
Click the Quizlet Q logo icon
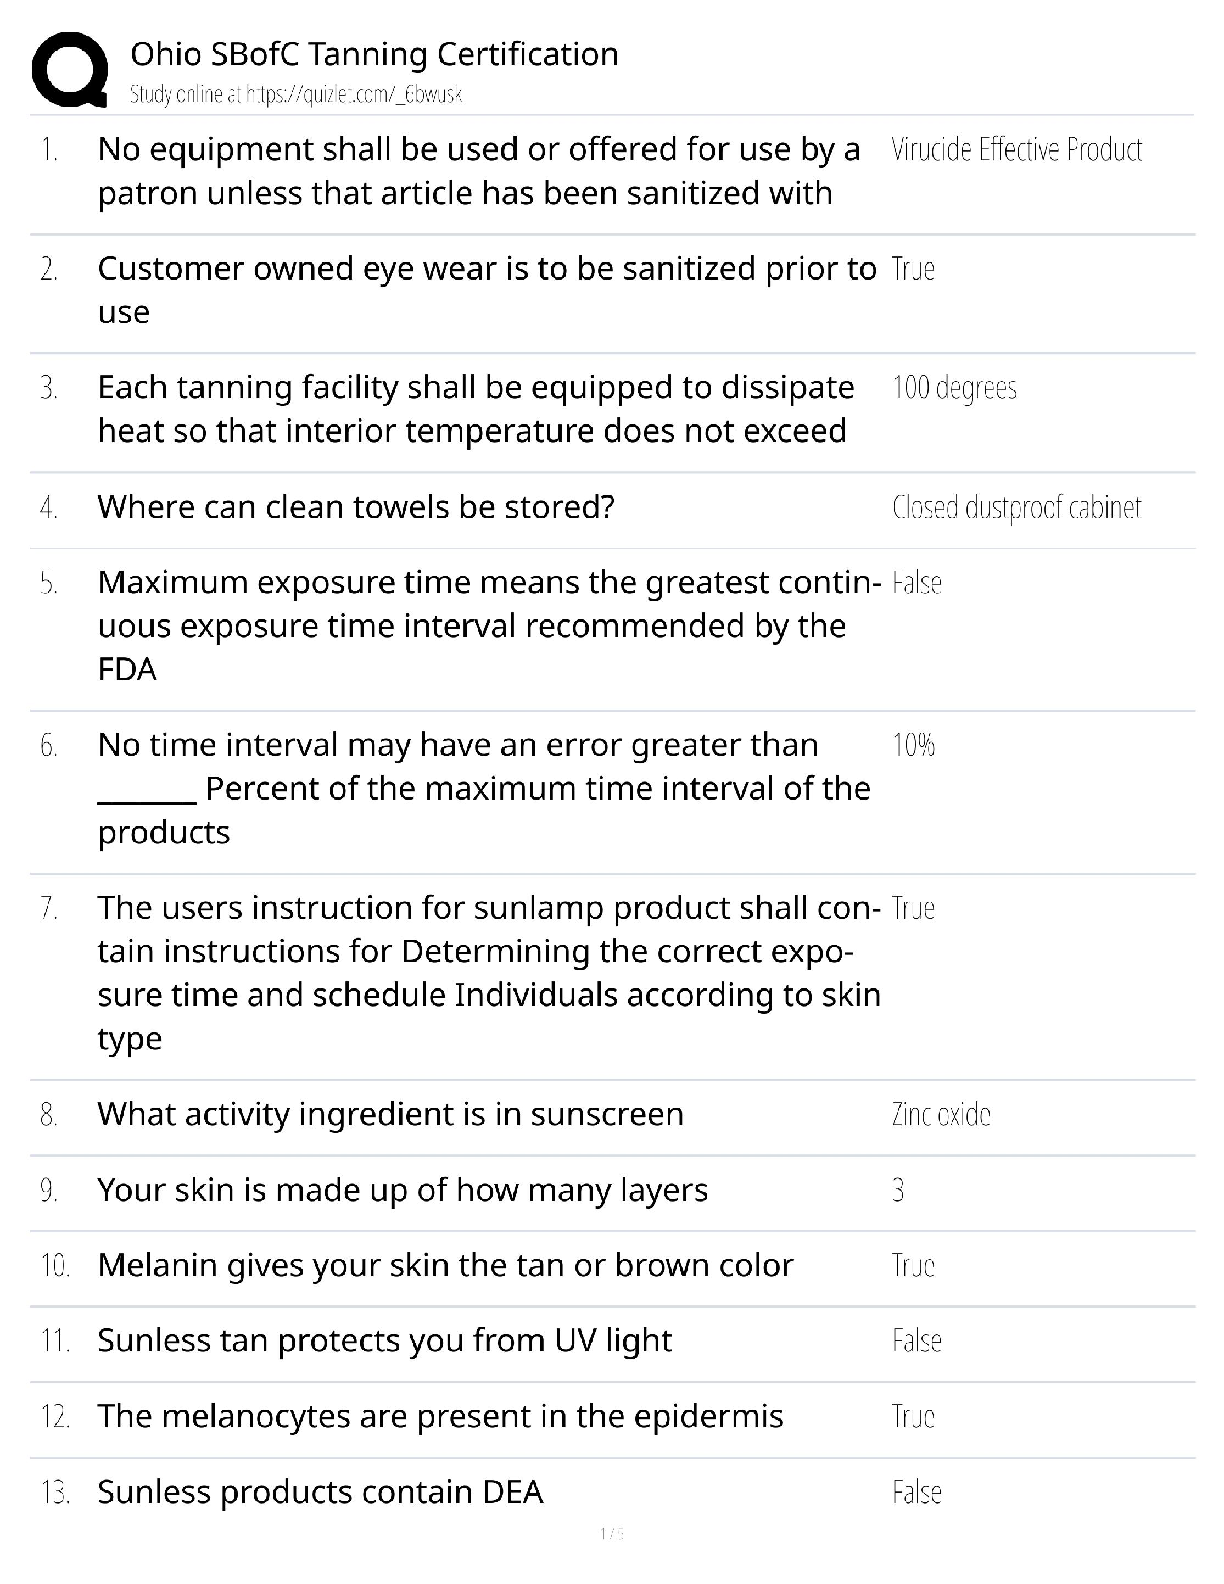(70, 70)
